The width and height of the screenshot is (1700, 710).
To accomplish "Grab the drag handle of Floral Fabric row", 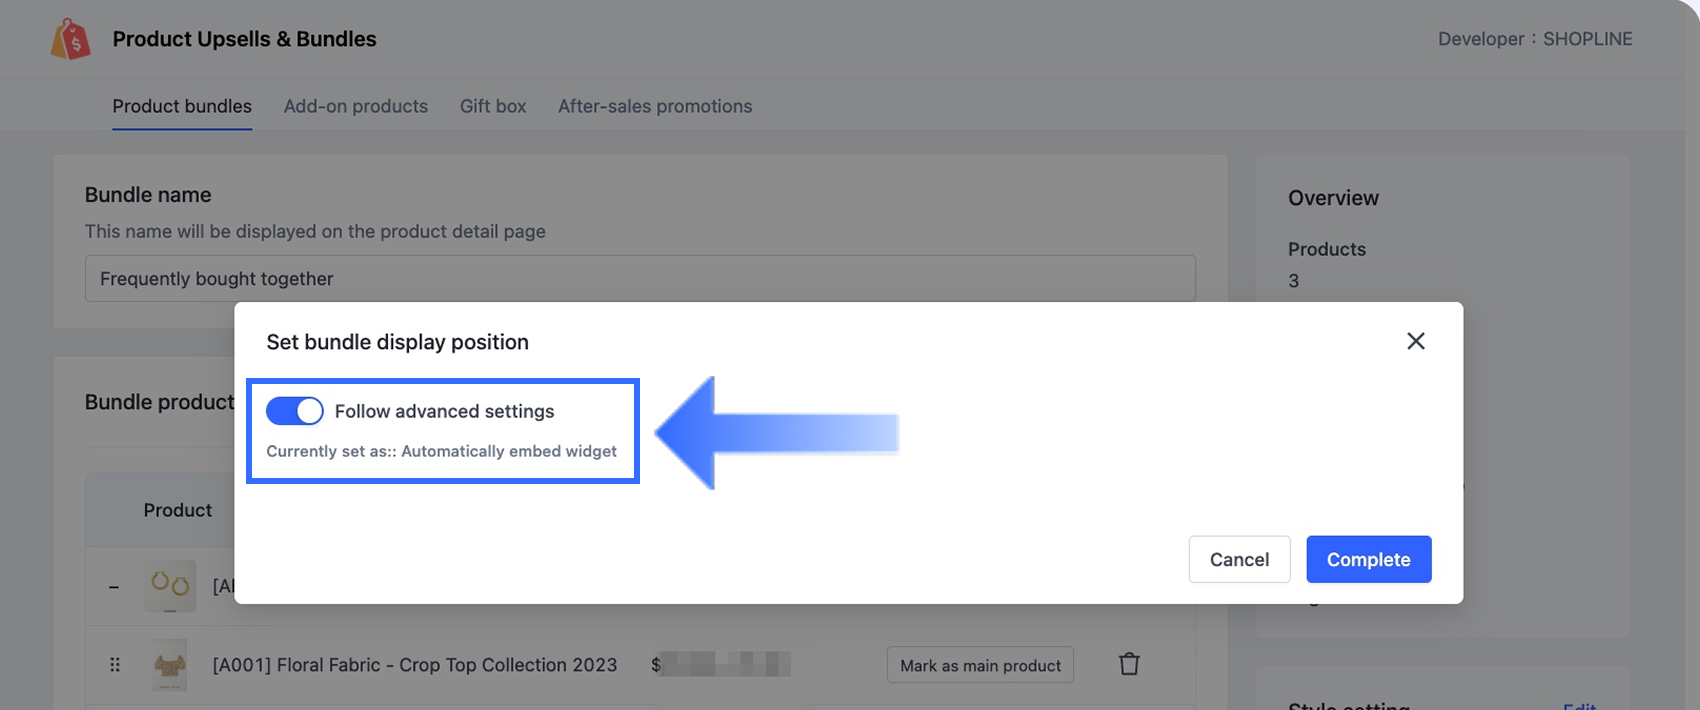I will pos(115,665).
